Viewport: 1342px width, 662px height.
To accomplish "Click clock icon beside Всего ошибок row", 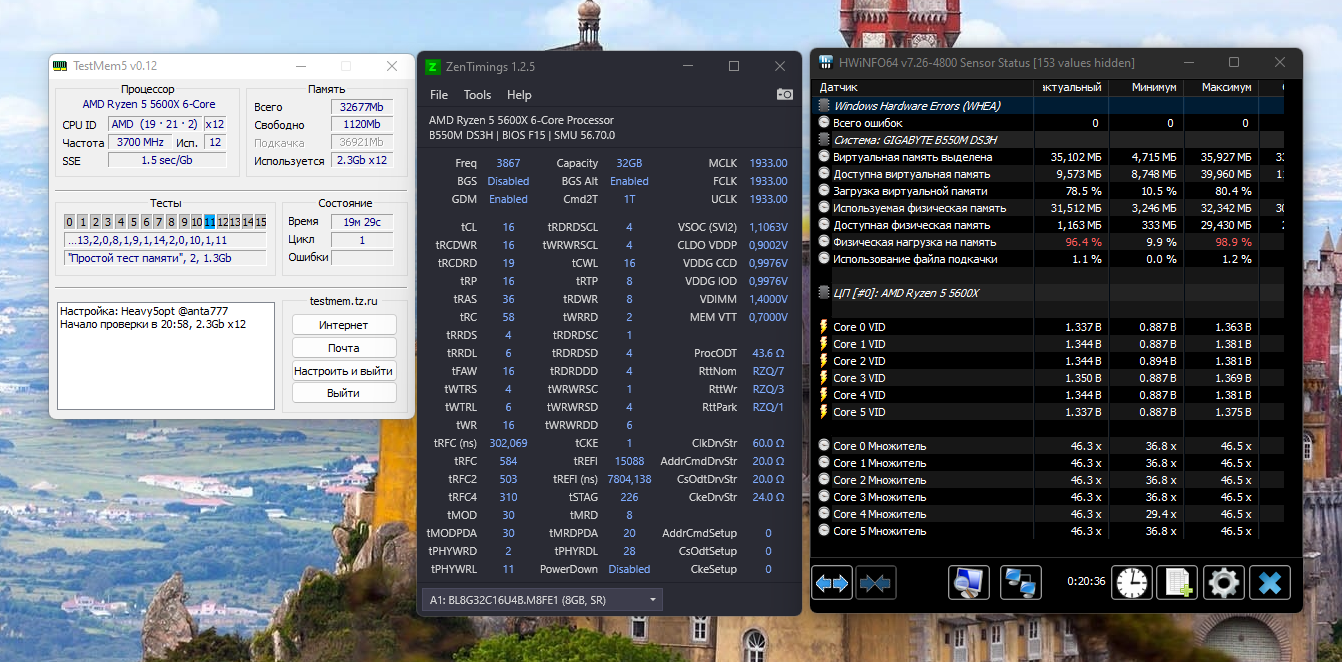I will (x=824, y=123).
